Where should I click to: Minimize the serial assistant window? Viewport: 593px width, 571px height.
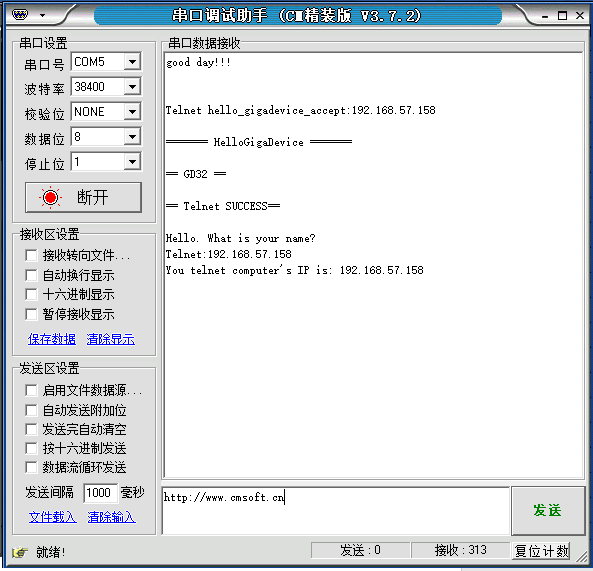[545, 16]
